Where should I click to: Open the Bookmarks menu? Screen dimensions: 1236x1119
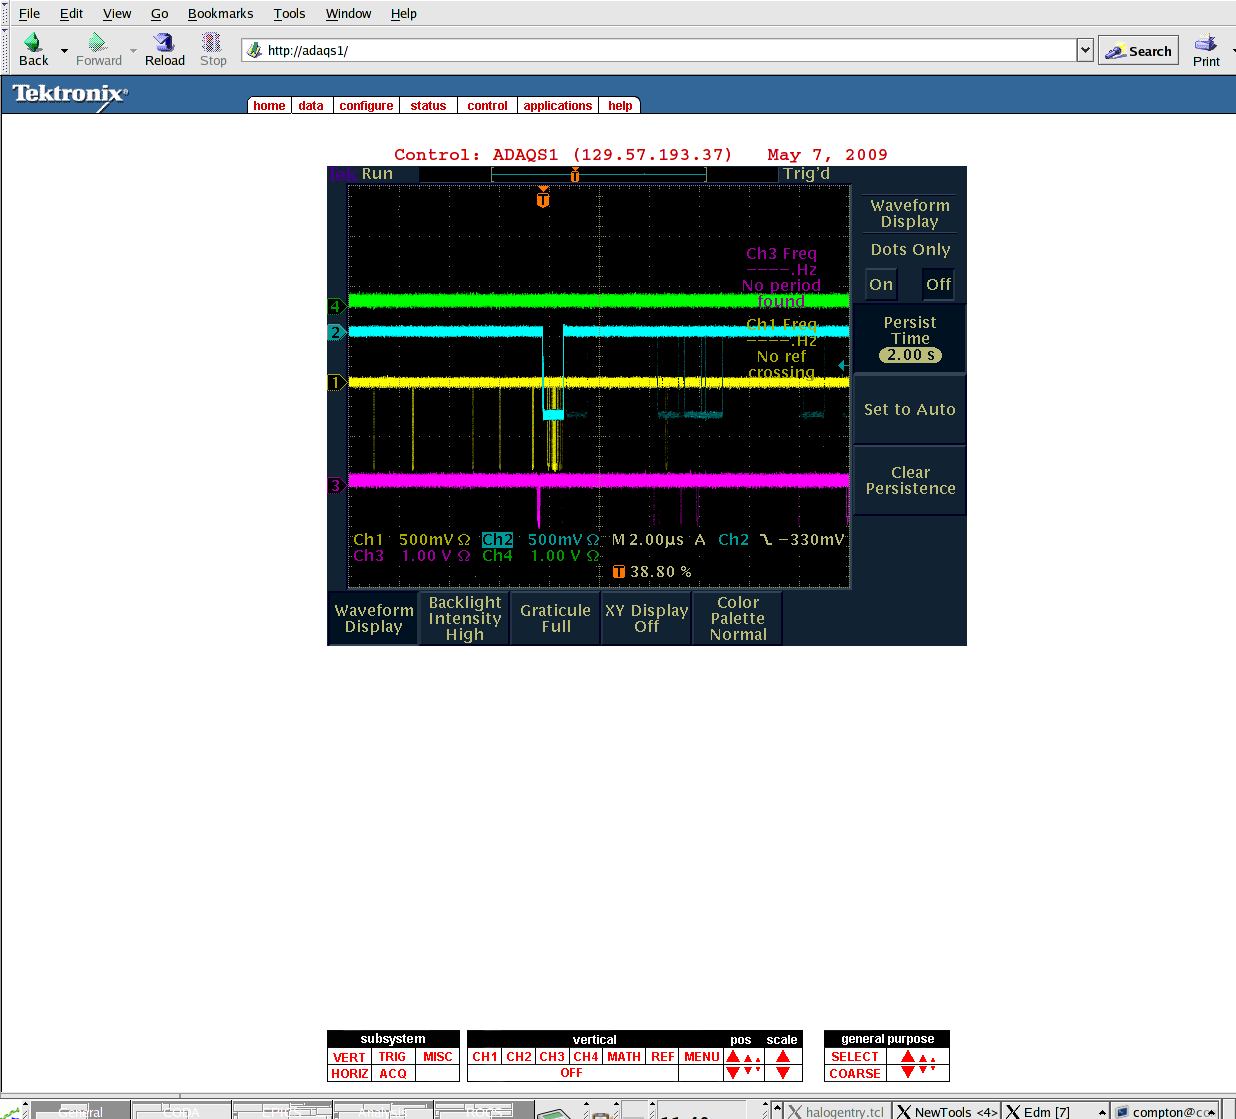tap(220, 13)
